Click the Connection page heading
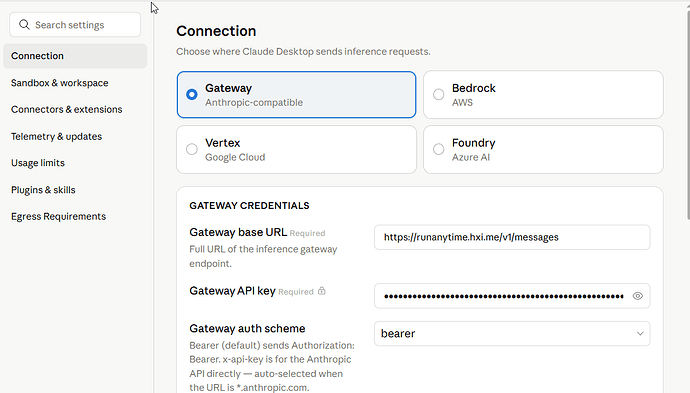 click(216, 31)
